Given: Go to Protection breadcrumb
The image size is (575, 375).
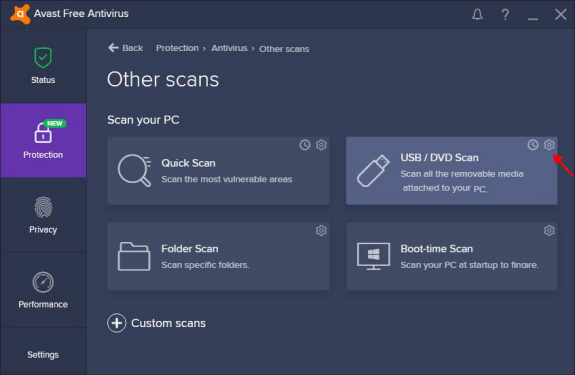Looking at the screenshot, I should [177, 48].
